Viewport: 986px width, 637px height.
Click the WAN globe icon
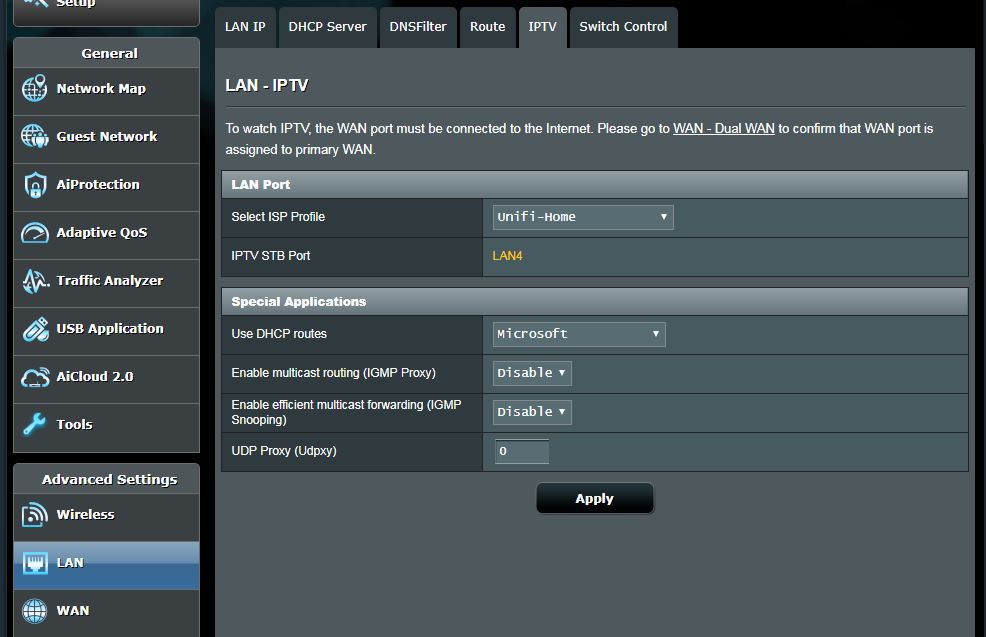[35, 611]
